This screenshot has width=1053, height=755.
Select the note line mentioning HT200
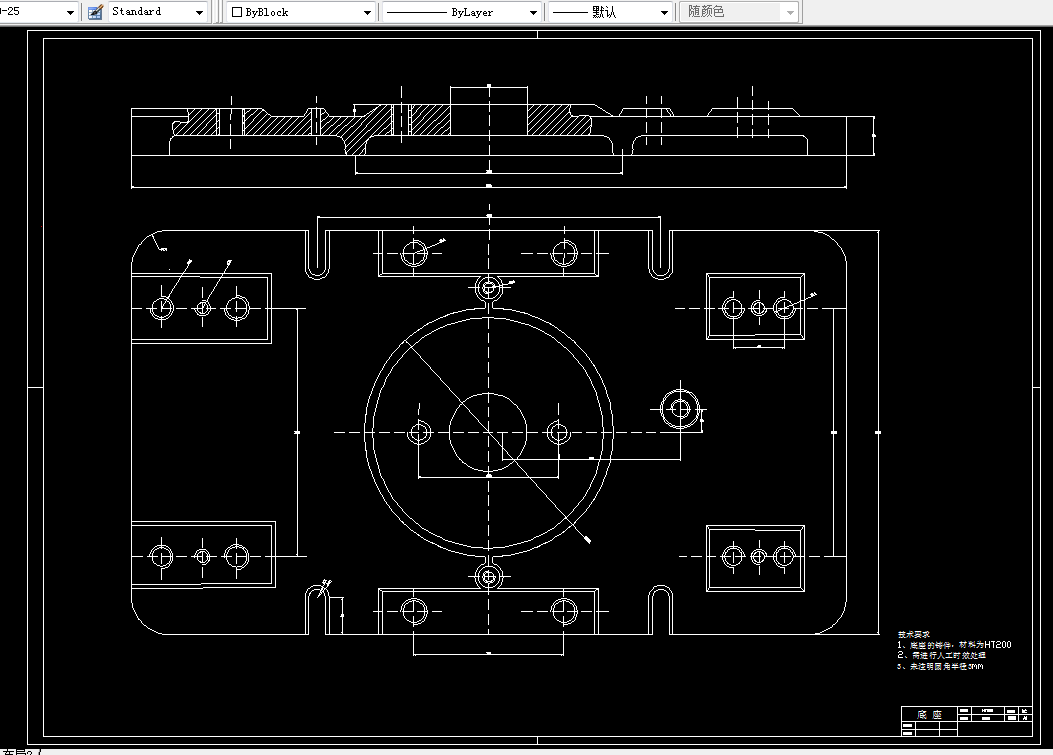(x=954, y=645)
